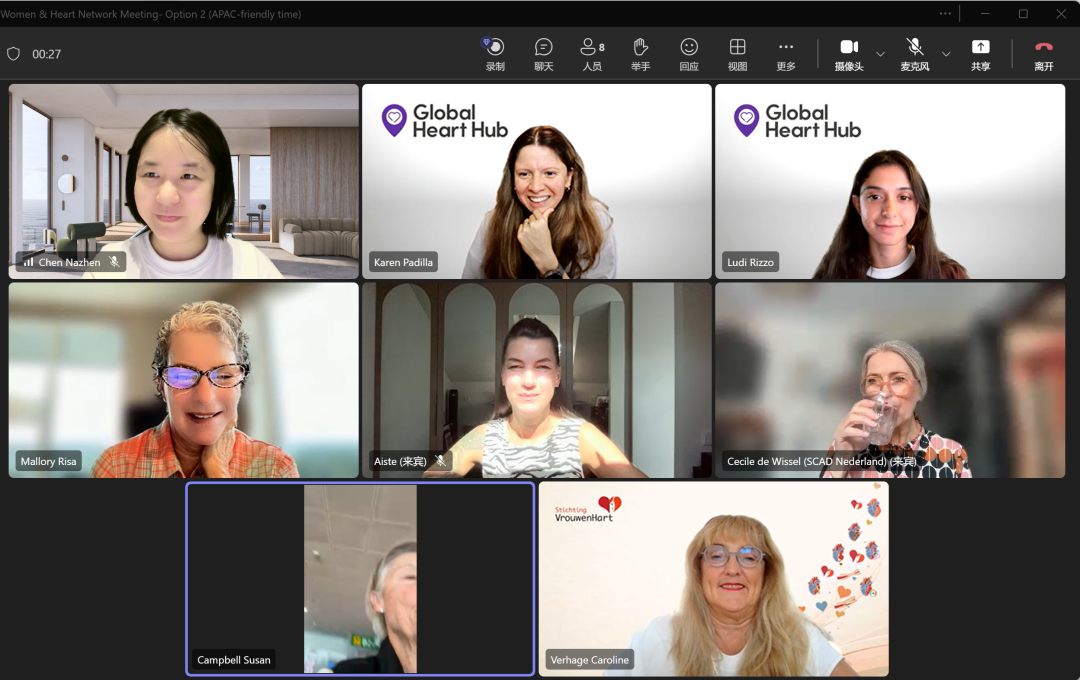The image size is (1080, 680).
Task: Select Aiste's video tile
Action: coord(537,380)
